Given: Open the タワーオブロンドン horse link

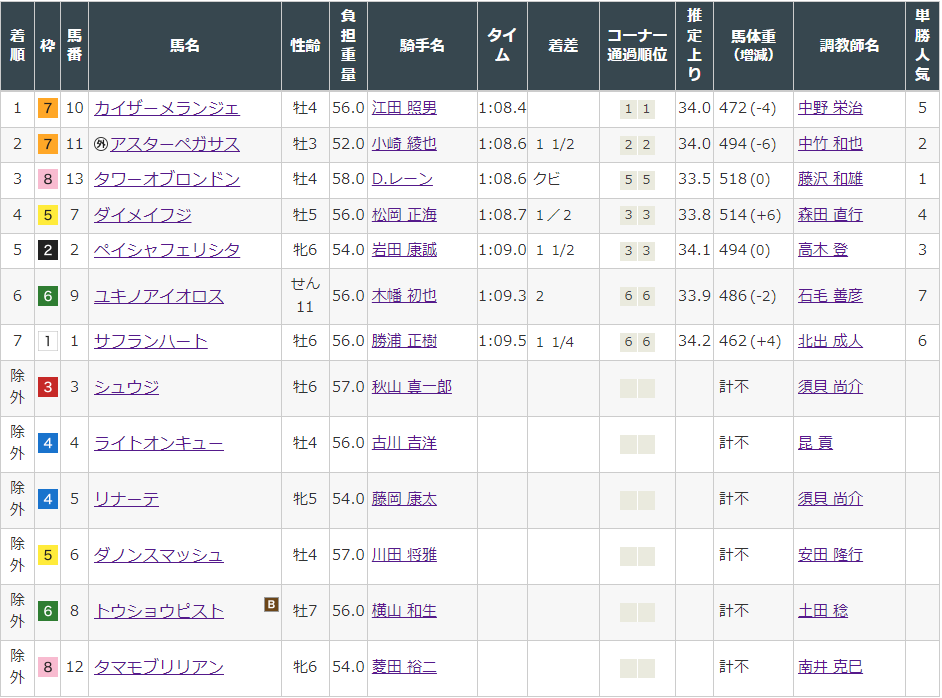Looking at the screenshot, I should pos(166,179).
